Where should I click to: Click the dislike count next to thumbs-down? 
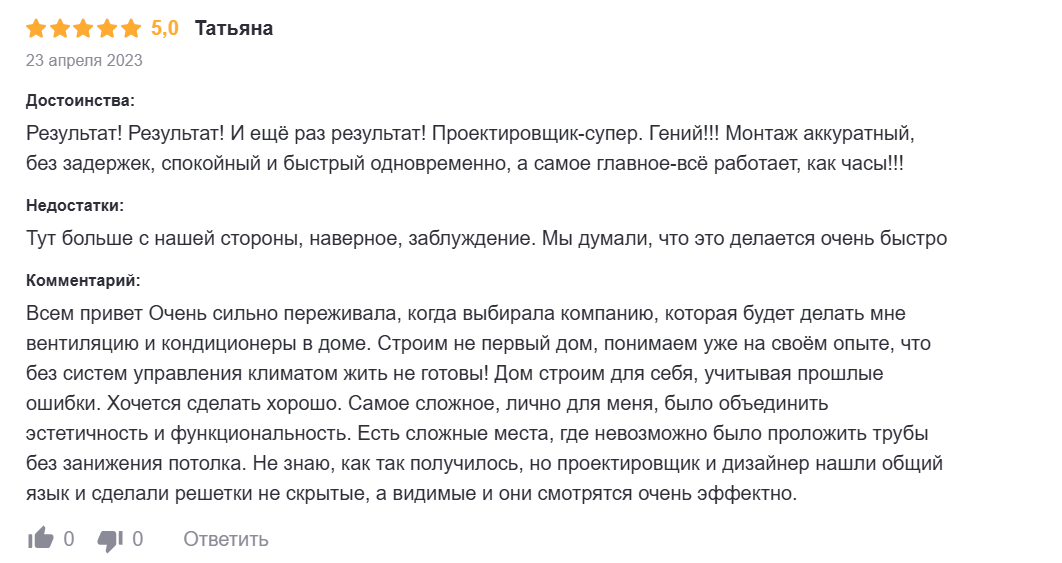tap(138, 539)
